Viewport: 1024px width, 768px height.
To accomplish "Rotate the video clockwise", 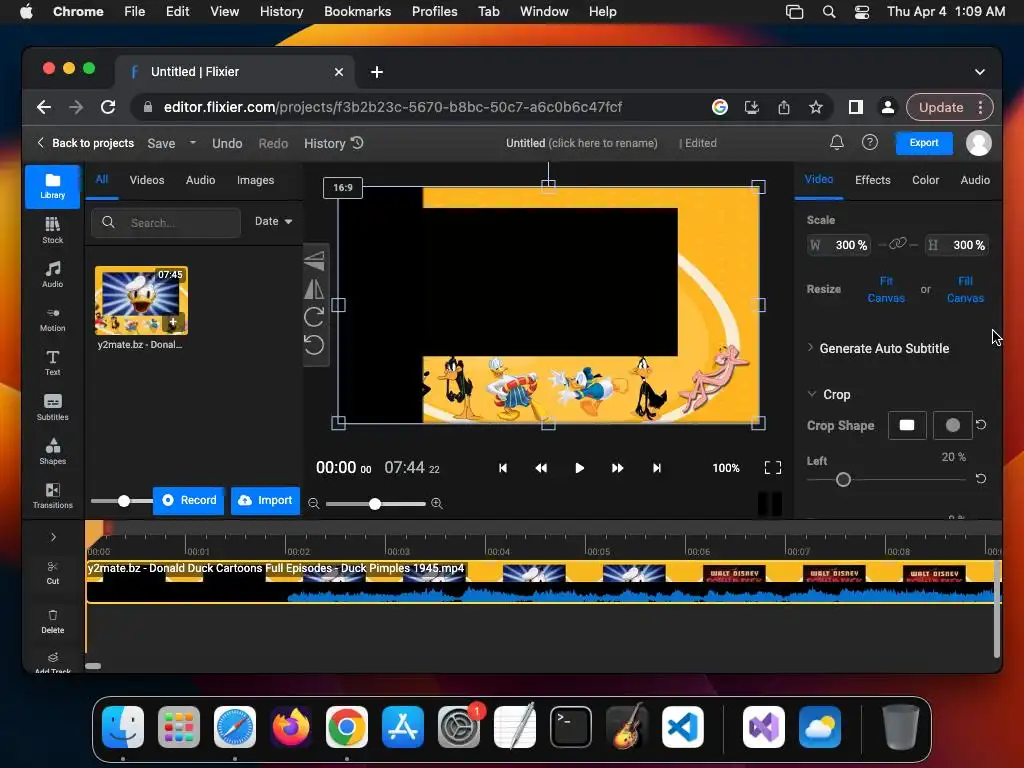I will coord(314,317).
